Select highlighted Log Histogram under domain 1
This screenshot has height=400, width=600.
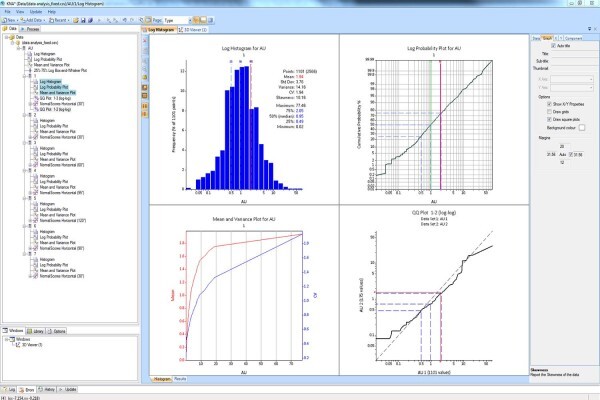(x=50, y=82)
